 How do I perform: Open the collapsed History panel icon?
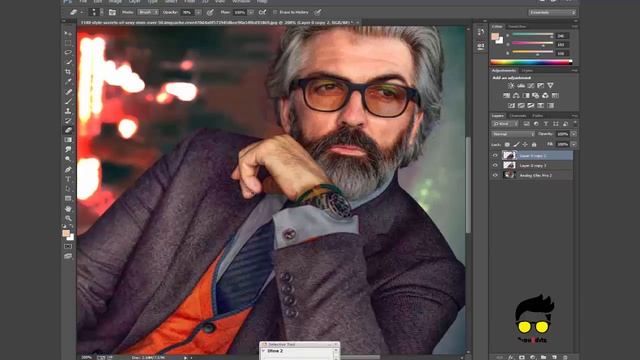click(481, 32)
